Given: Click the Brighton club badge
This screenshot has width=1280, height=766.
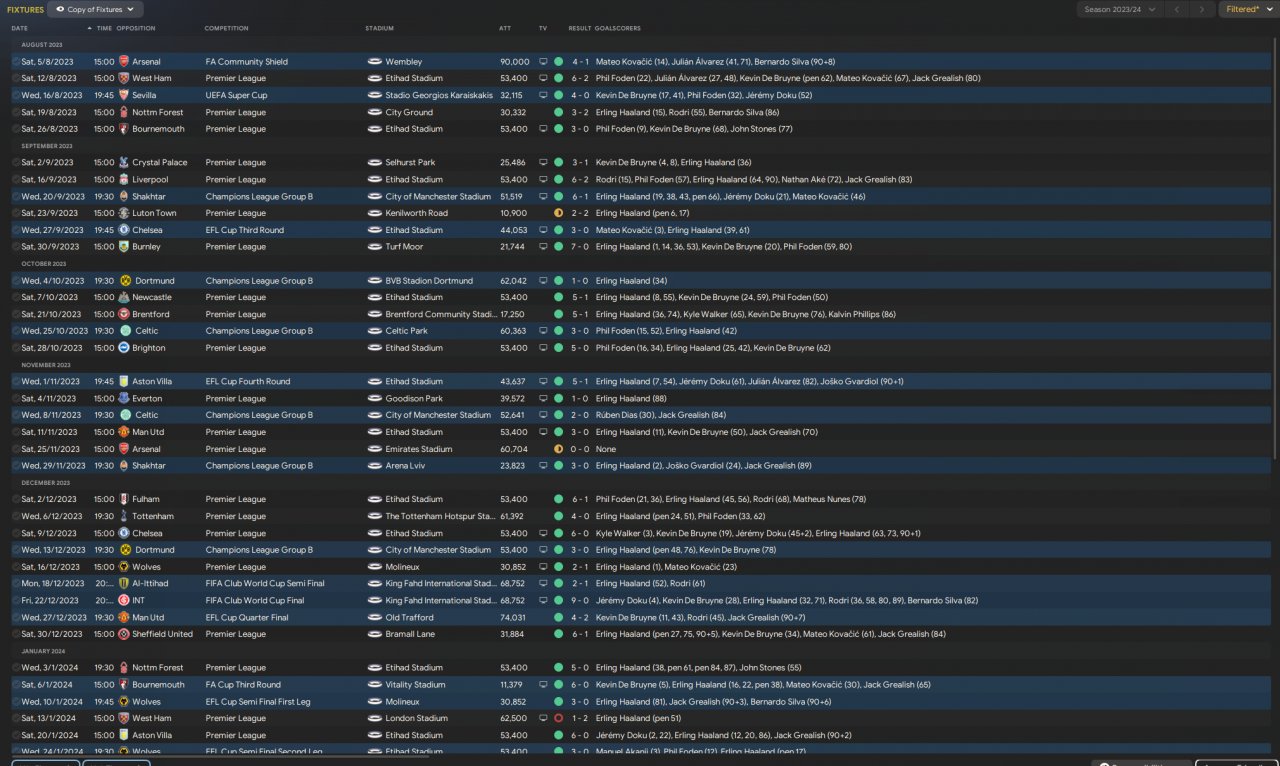Looking at the screenshot, I should click(x=124, y=348).
